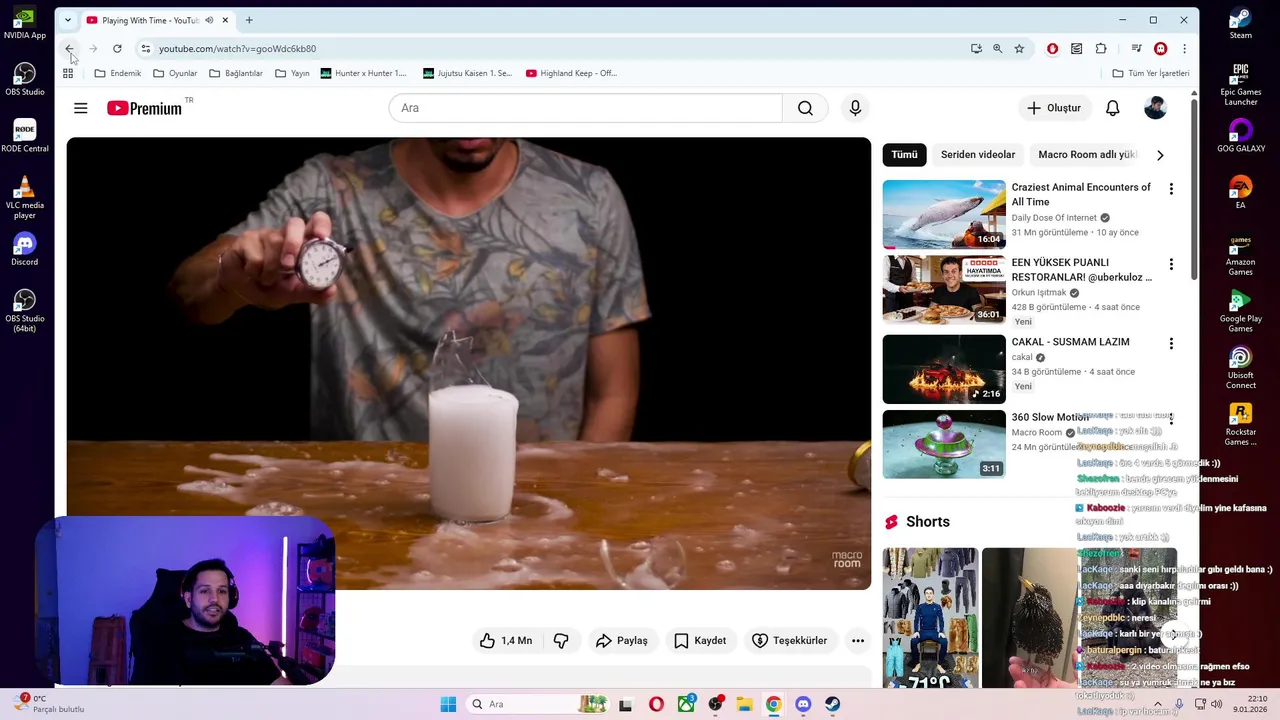
Task: Open Jujutsu Kaisen bookmark
Action: (468, 73)
